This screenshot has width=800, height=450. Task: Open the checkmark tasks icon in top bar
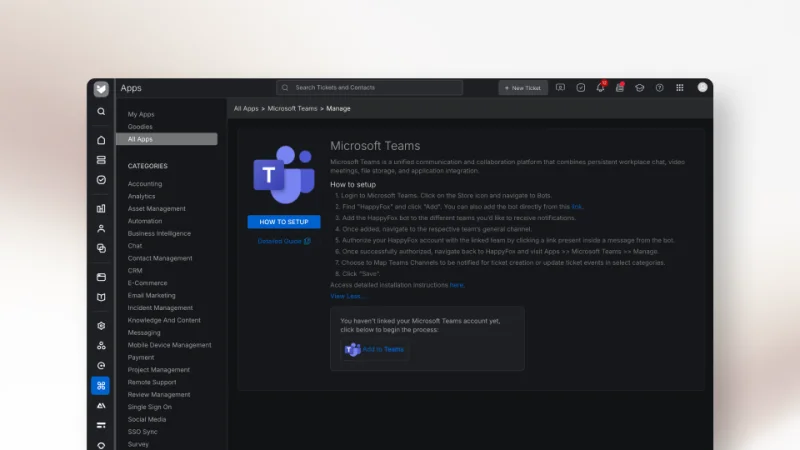click(581, 88)
